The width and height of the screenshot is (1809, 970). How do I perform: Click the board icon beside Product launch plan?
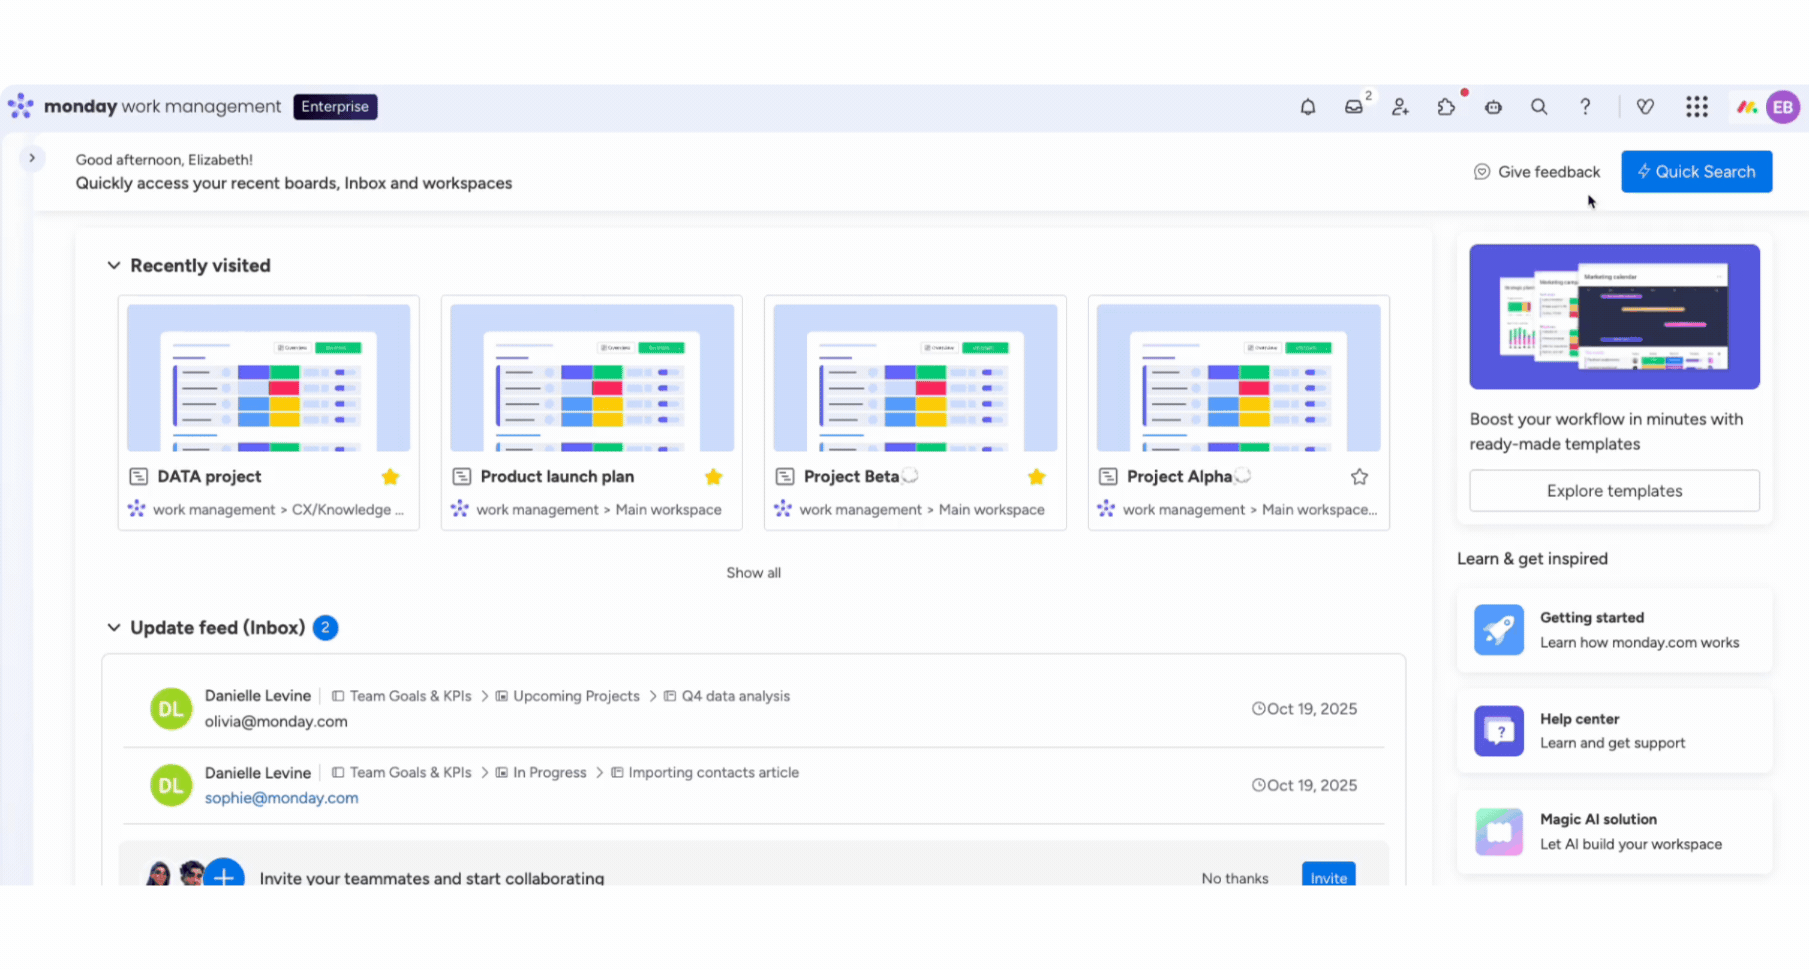tap(461, 477)
